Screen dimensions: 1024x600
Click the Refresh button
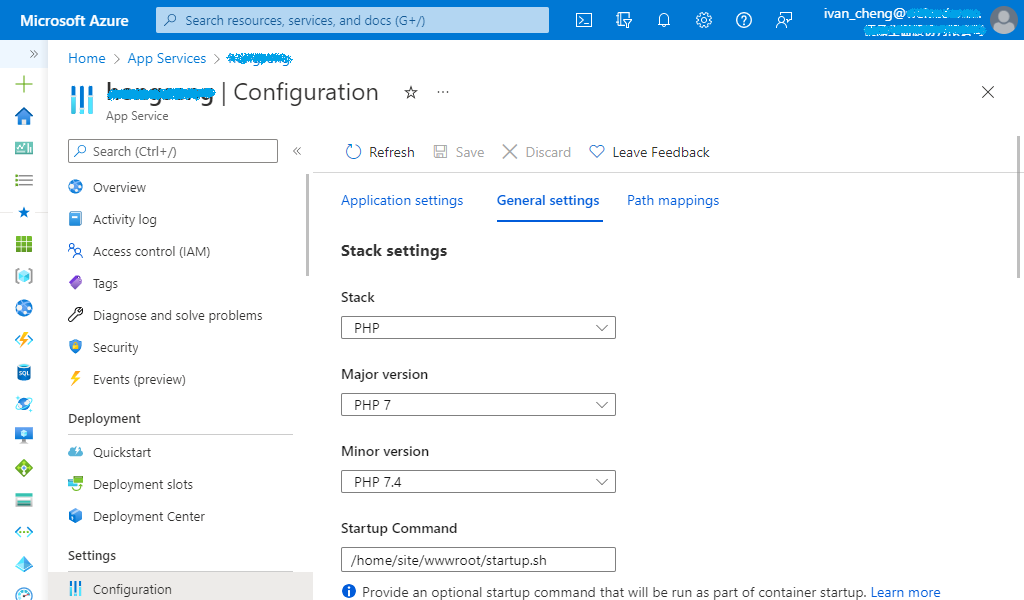tap(380, 151)
